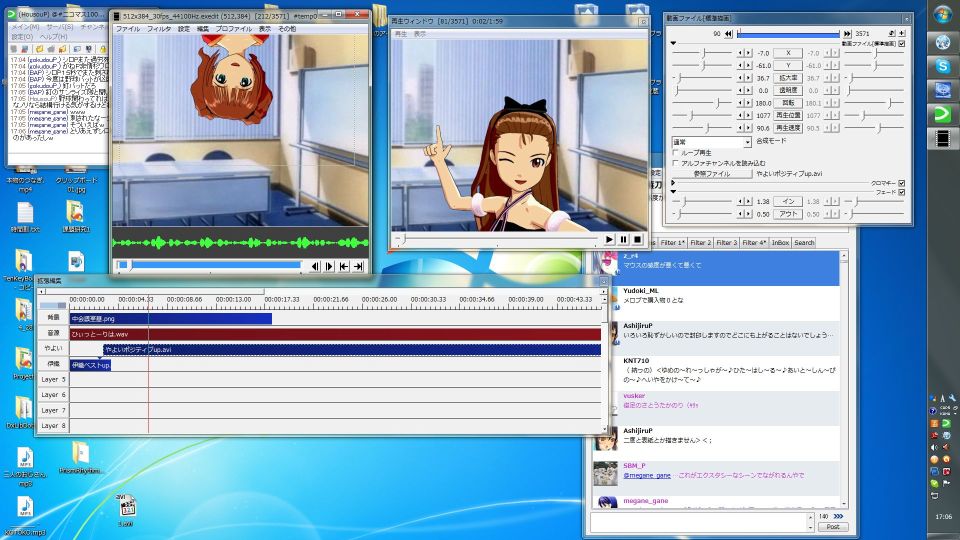This screenshot has width=960, height=540.
Task: Click the pause icon in the playback window
Action: click(623, 239)
